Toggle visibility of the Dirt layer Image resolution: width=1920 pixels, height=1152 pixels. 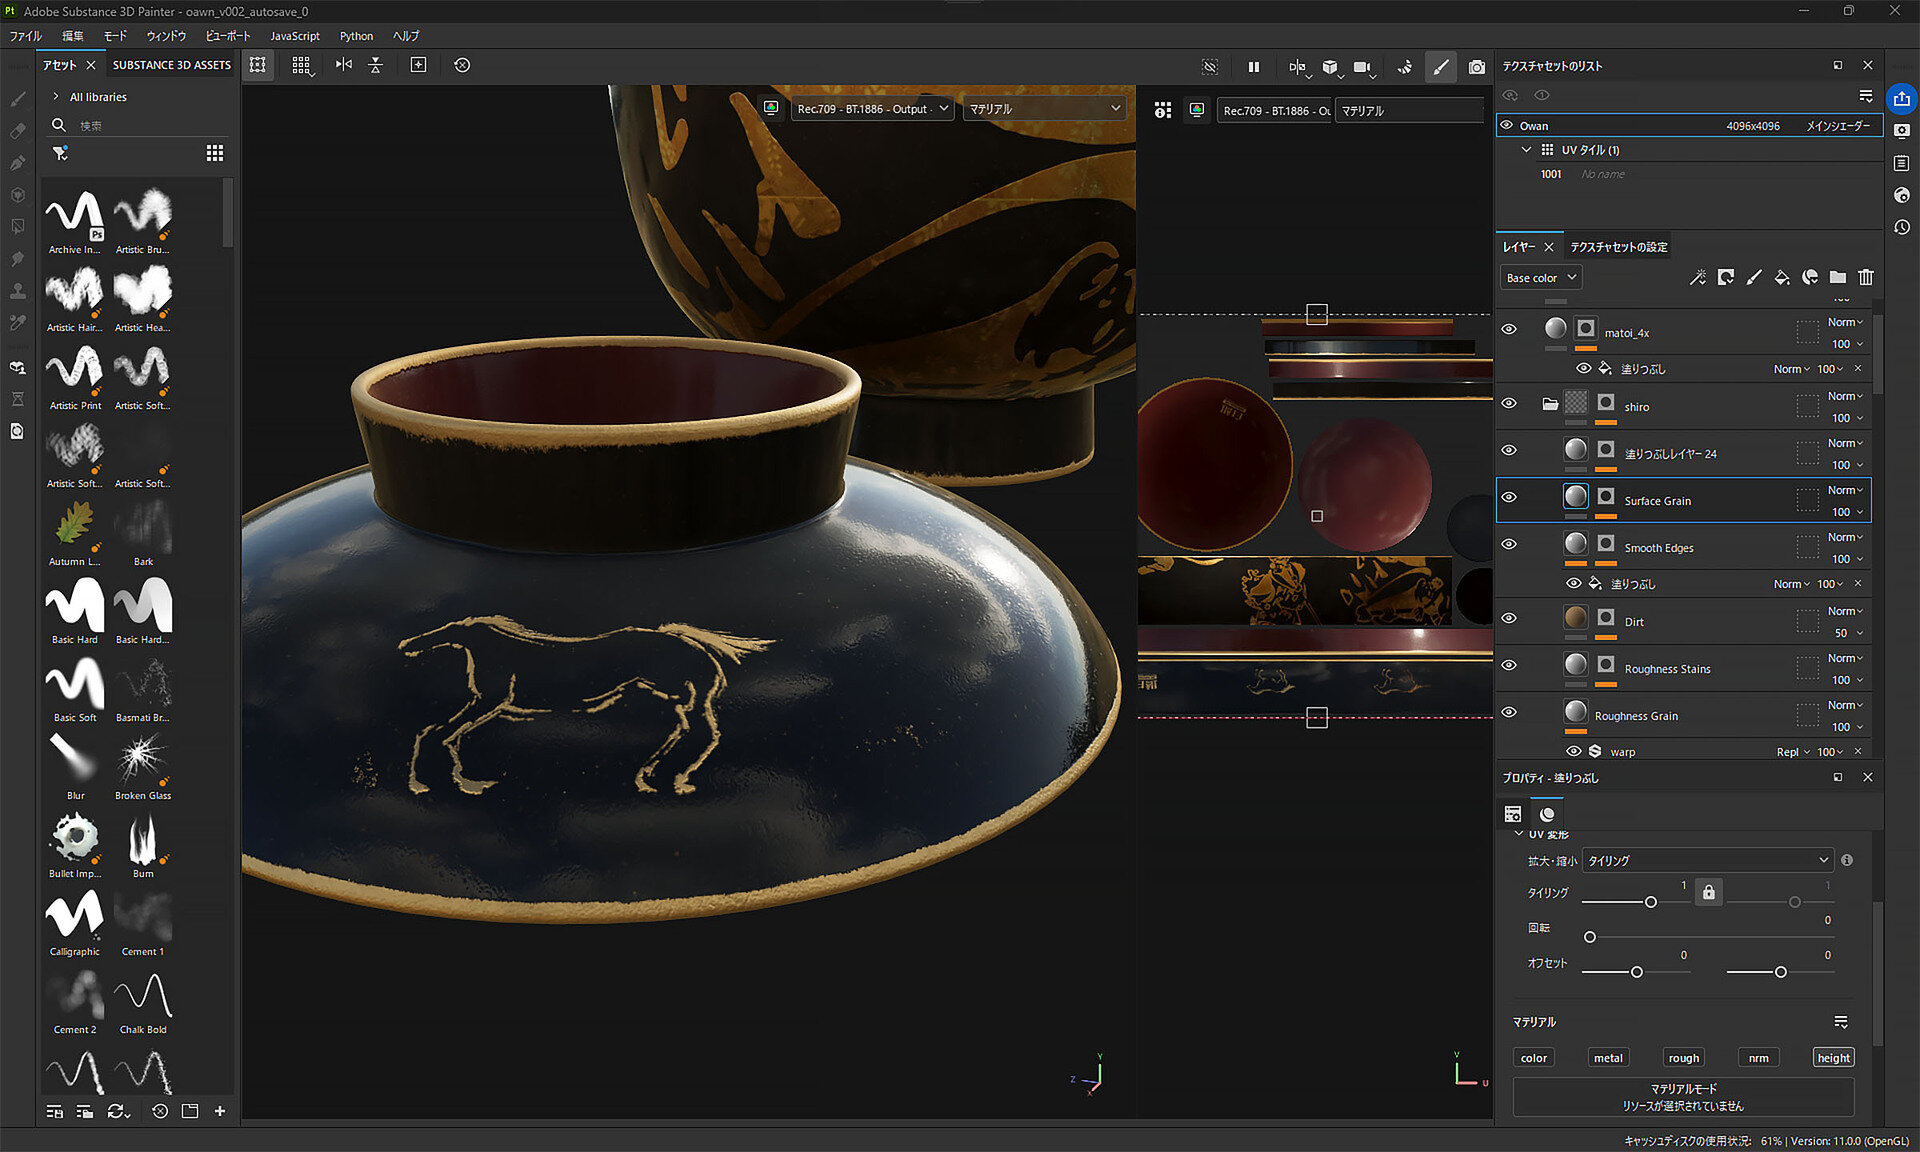click(x=1509, y=618)
